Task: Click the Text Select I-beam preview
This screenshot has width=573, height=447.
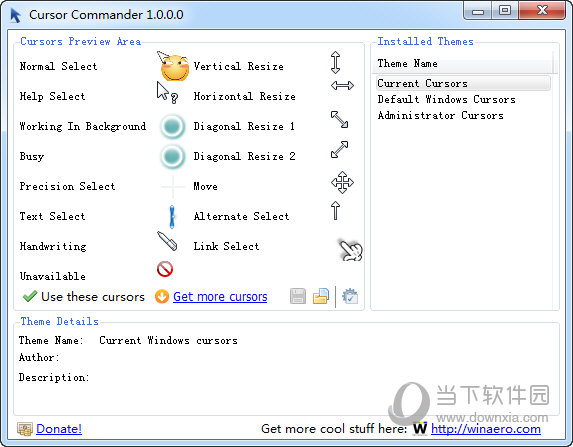Action: 172,216
